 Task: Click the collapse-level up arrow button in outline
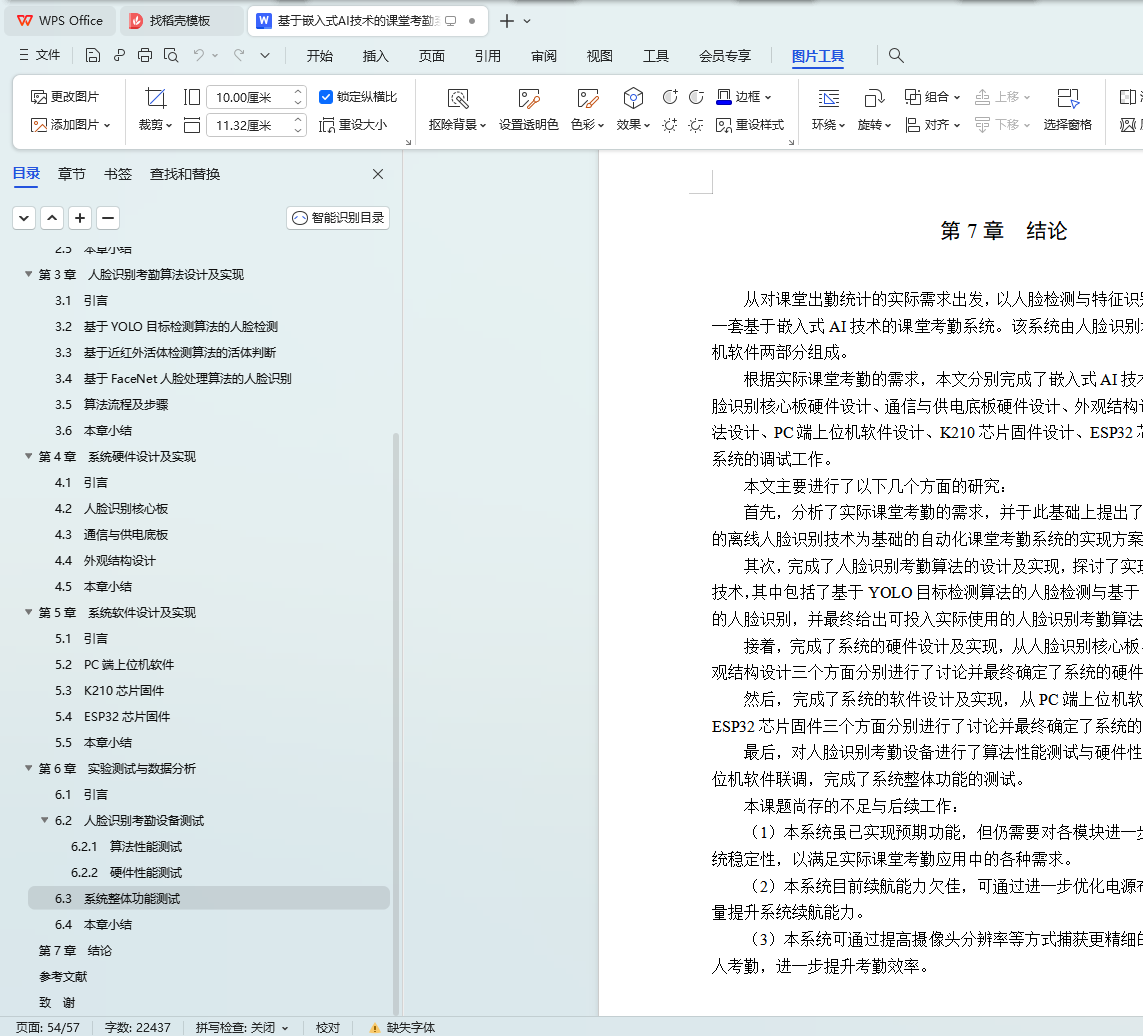tap(52, 218)
